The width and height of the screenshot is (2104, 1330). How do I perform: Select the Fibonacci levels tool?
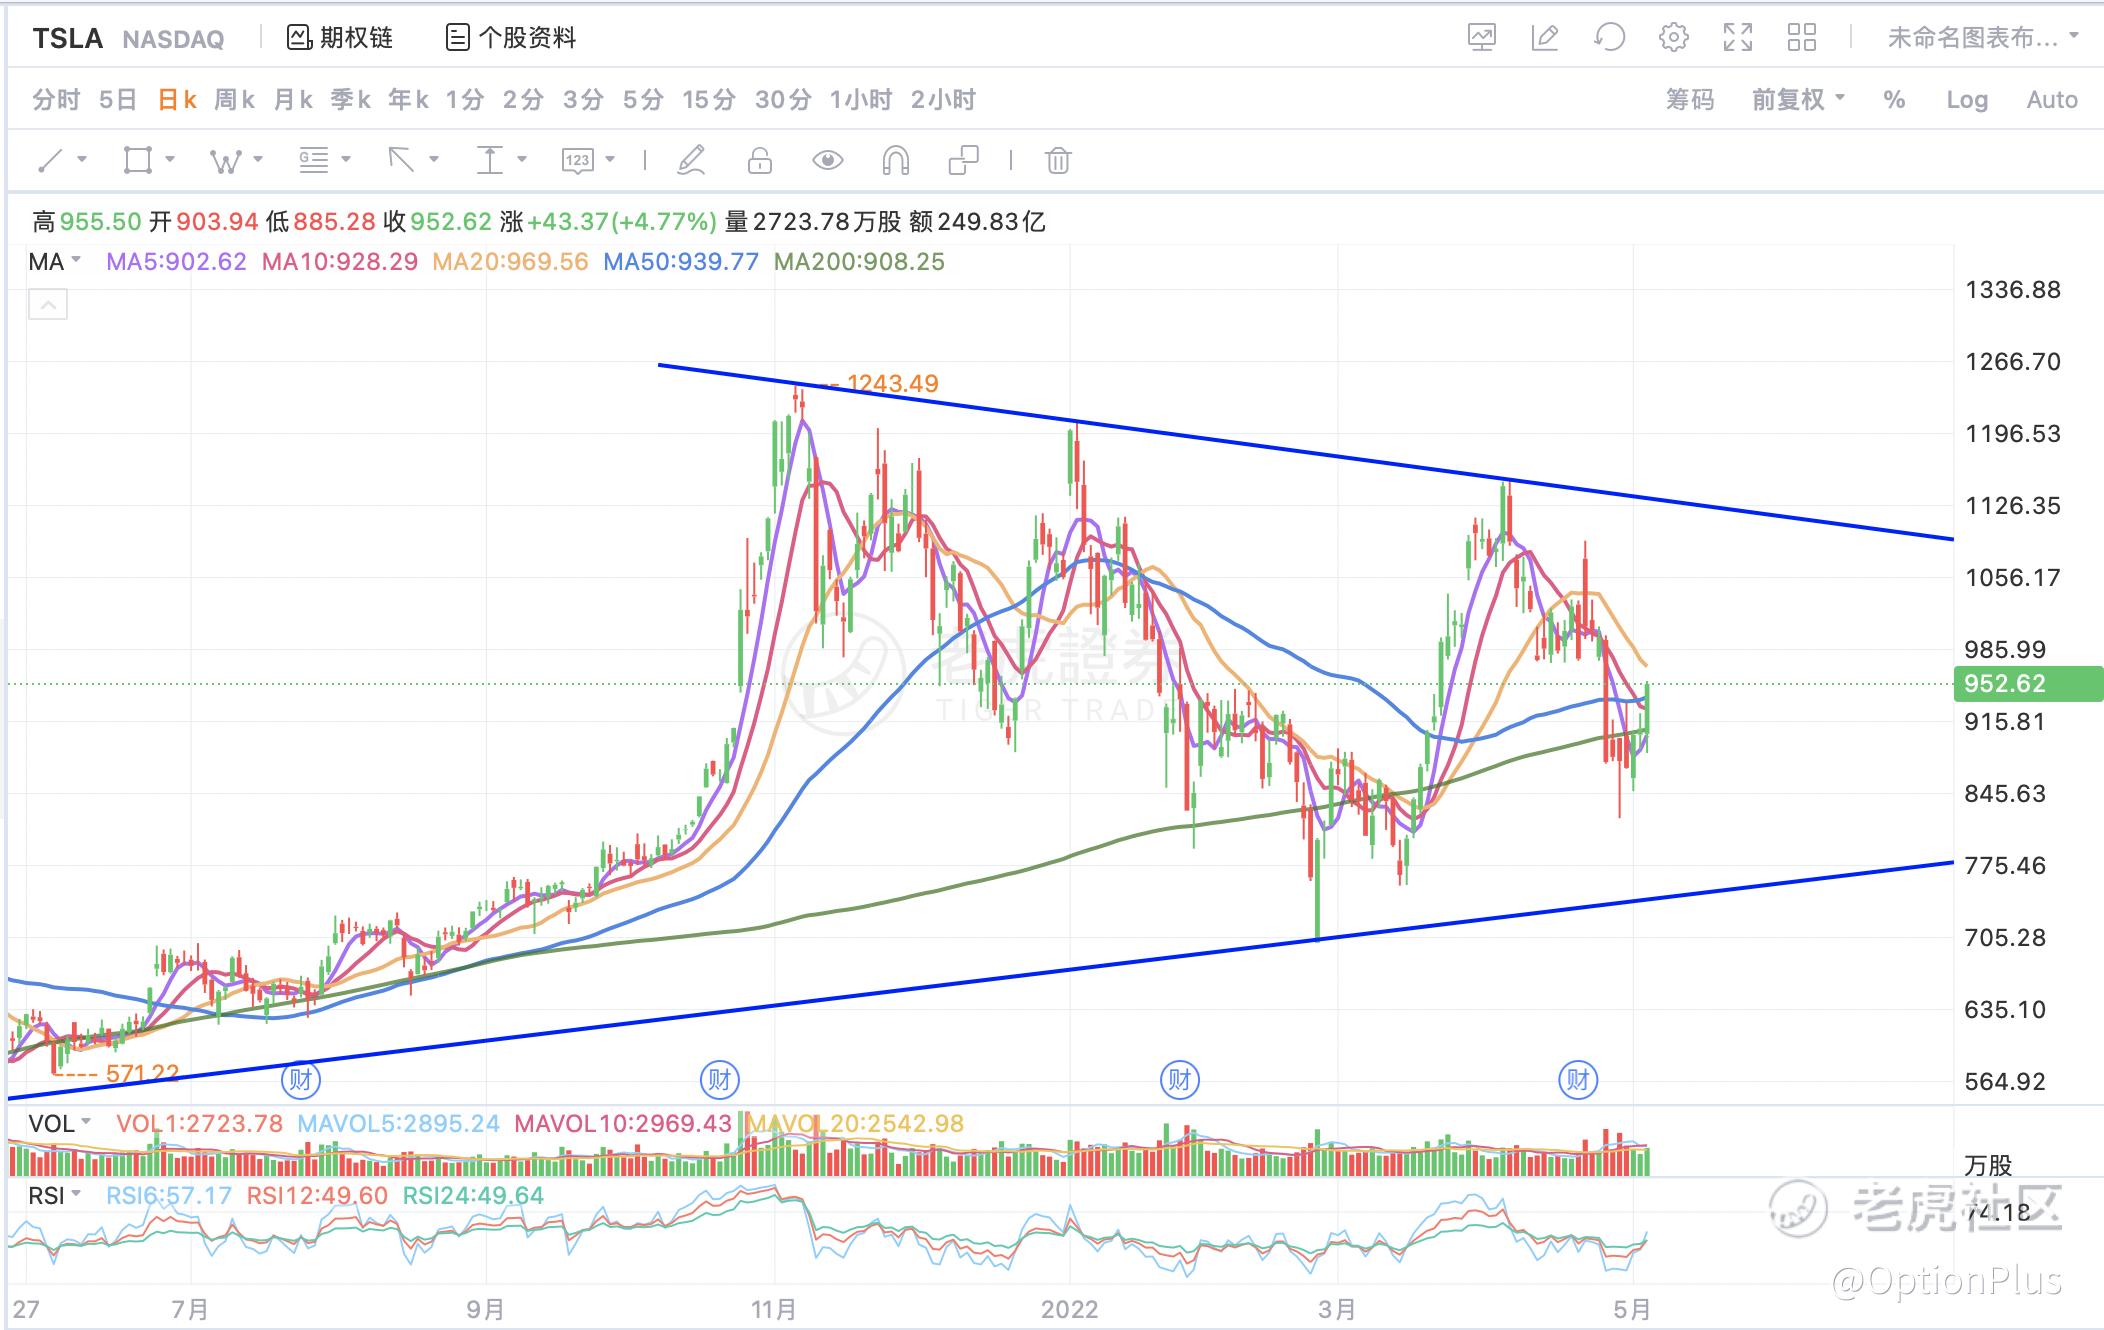[314, 160]
